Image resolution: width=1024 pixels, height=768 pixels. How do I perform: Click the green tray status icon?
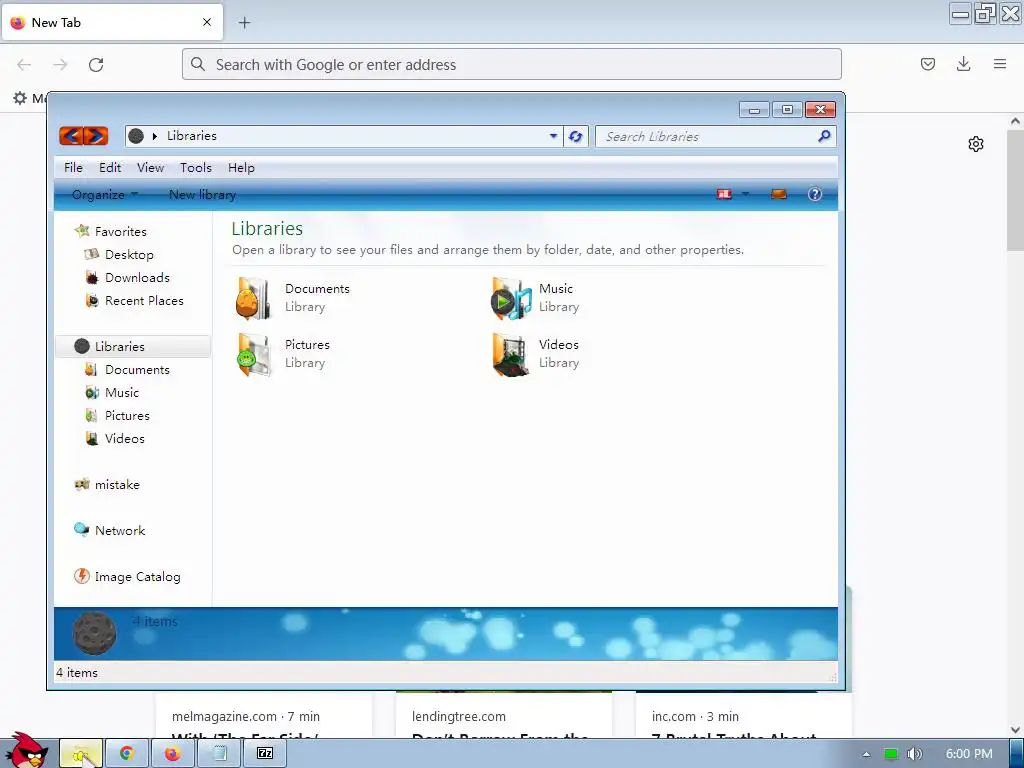click(891, 754)
